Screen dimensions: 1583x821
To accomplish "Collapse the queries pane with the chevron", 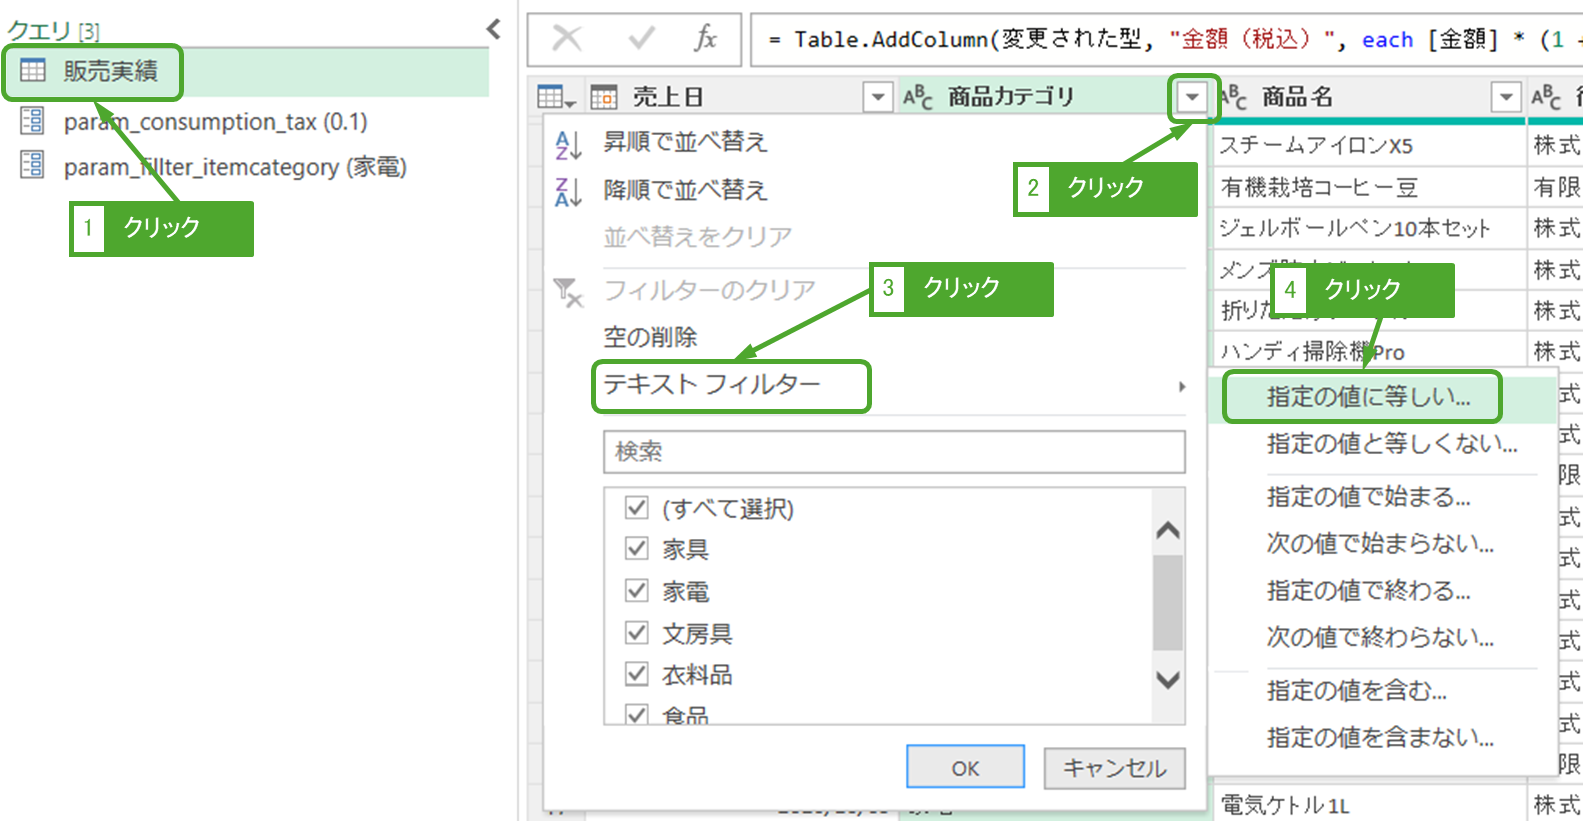I will coord(493,29).
